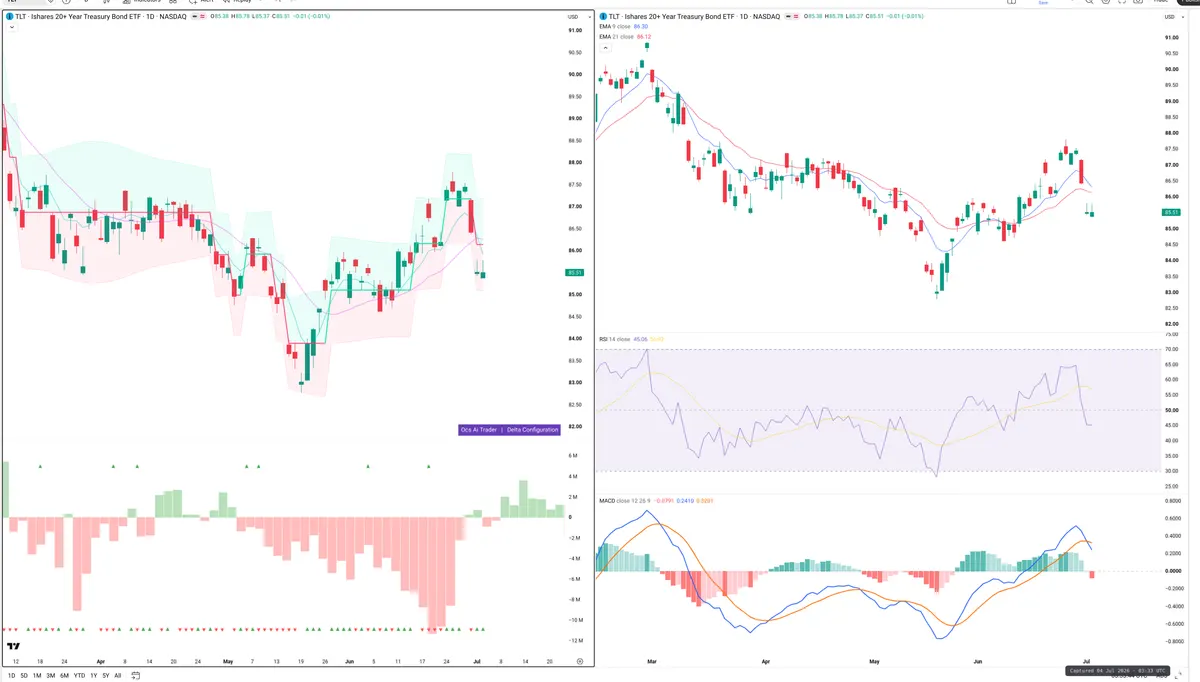Click the 91.00 price scale value on left chart

point(576,30)
